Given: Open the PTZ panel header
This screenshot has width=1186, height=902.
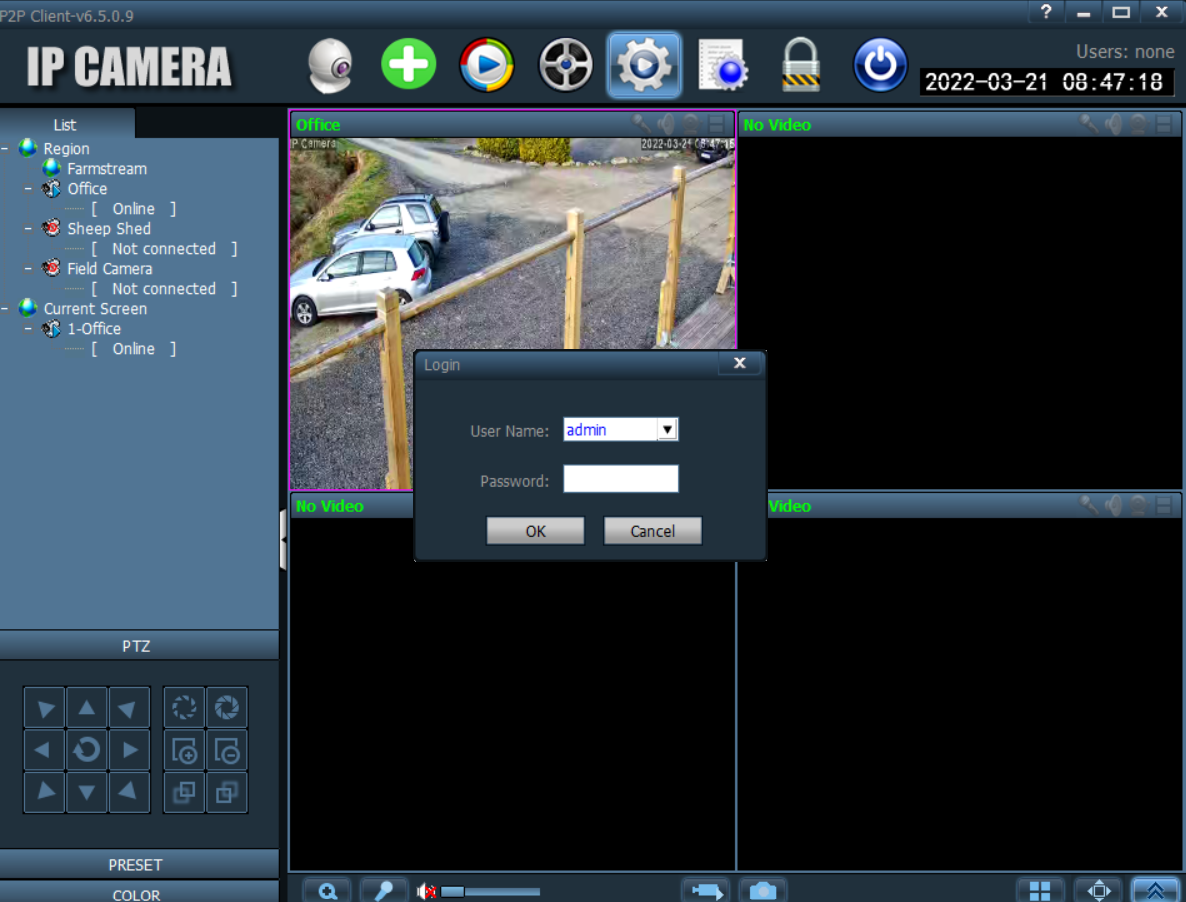Looking at the screenshot, I should pyautogui.click(x=137, y=646).
